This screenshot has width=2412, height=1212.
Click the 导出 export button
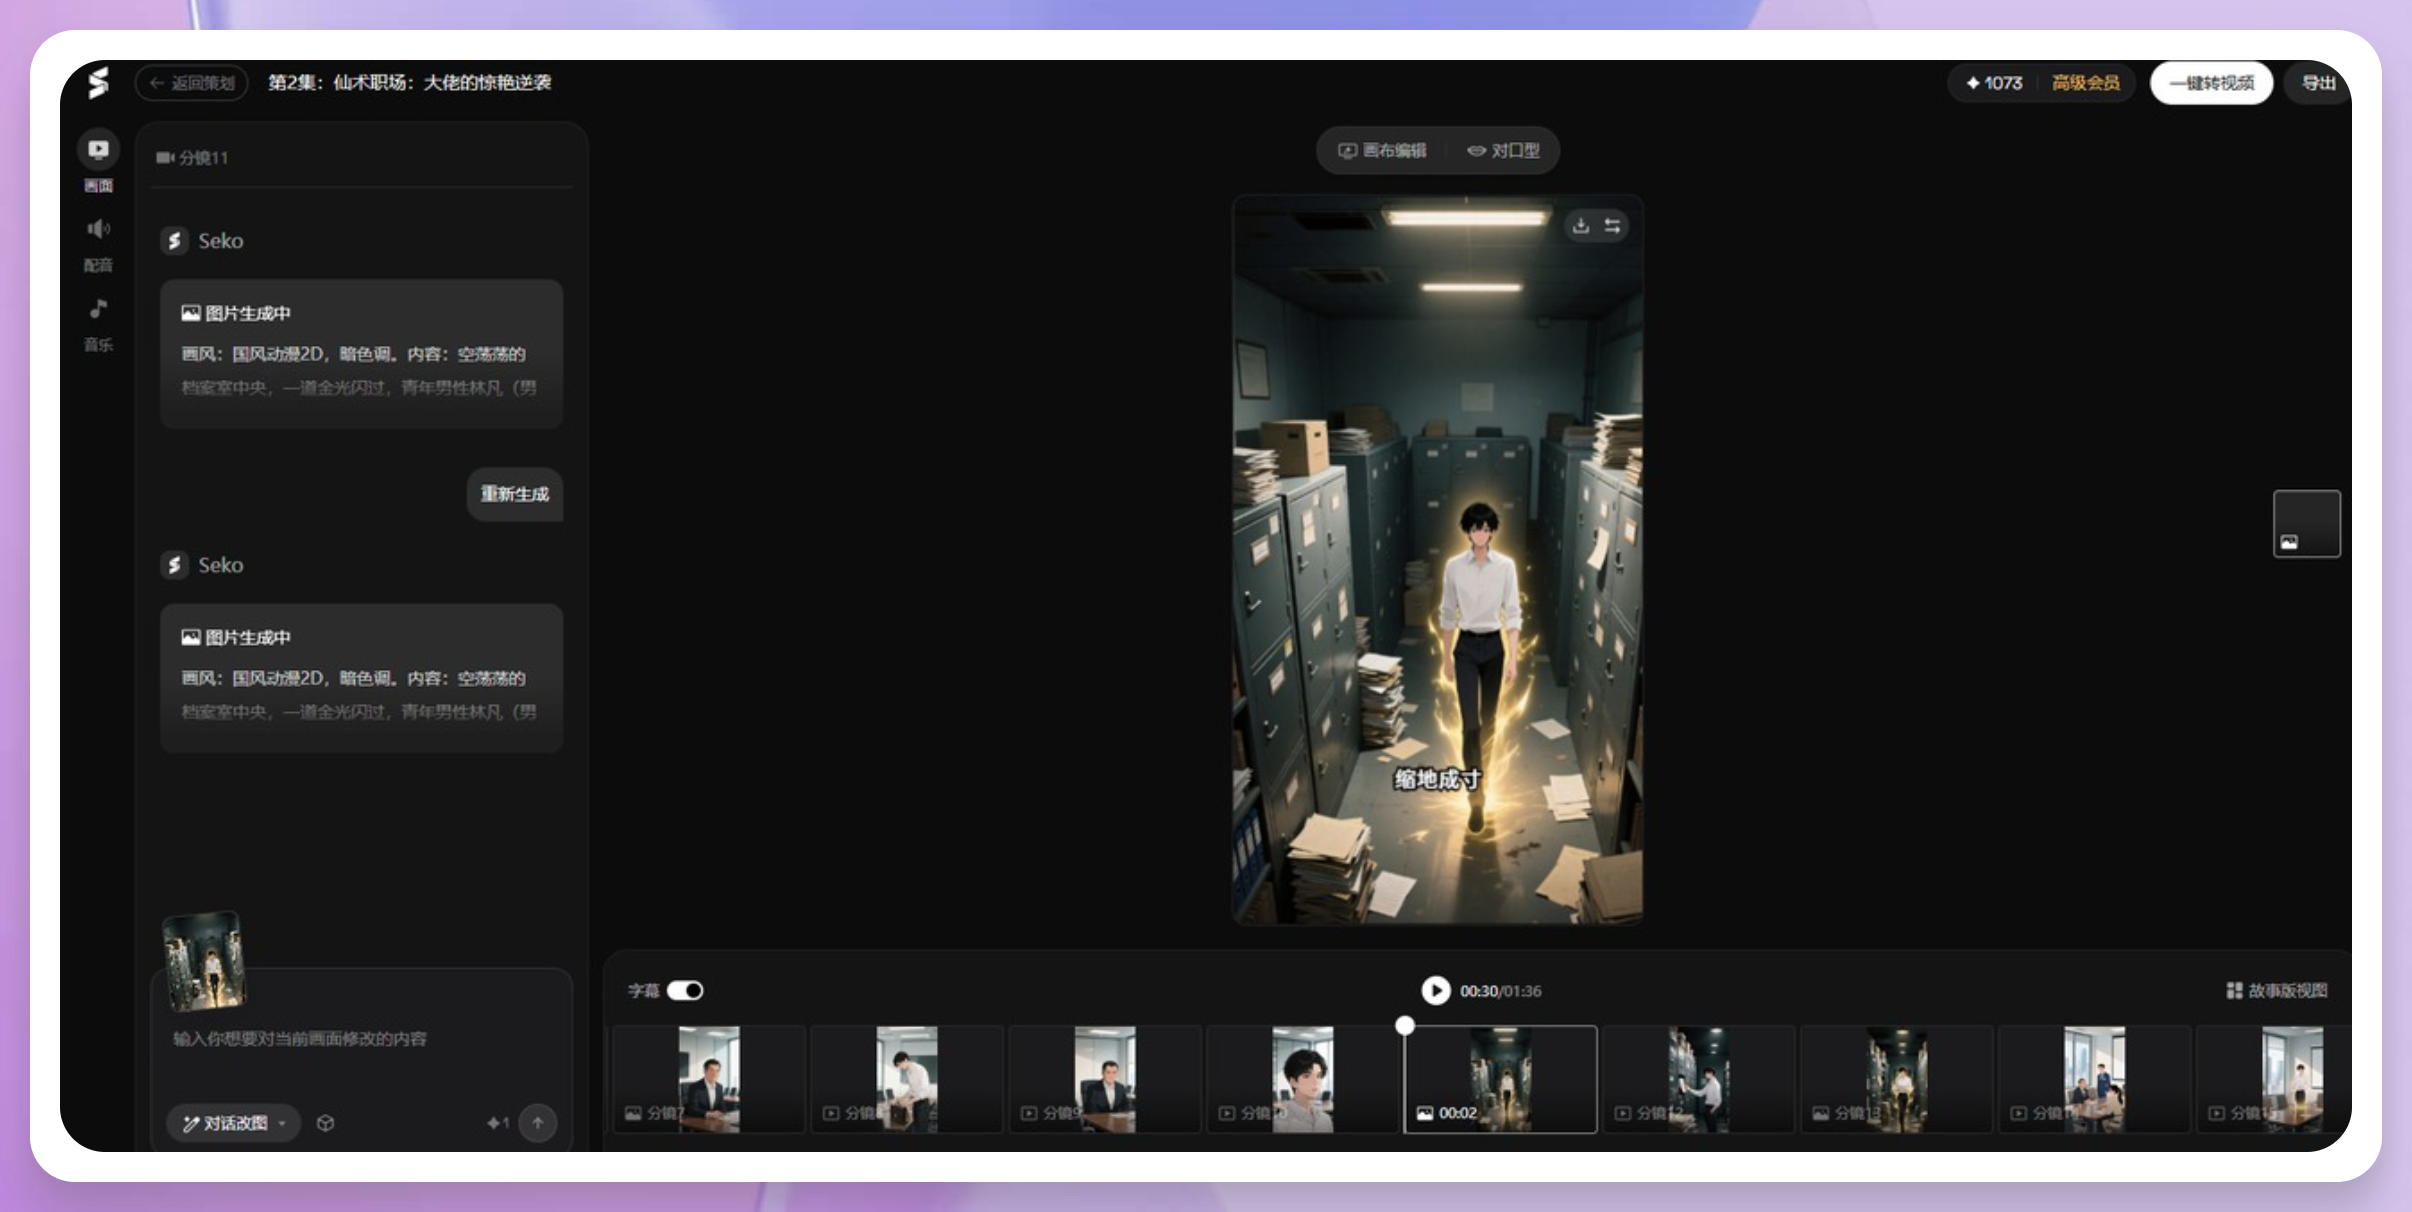(2318, 83)
